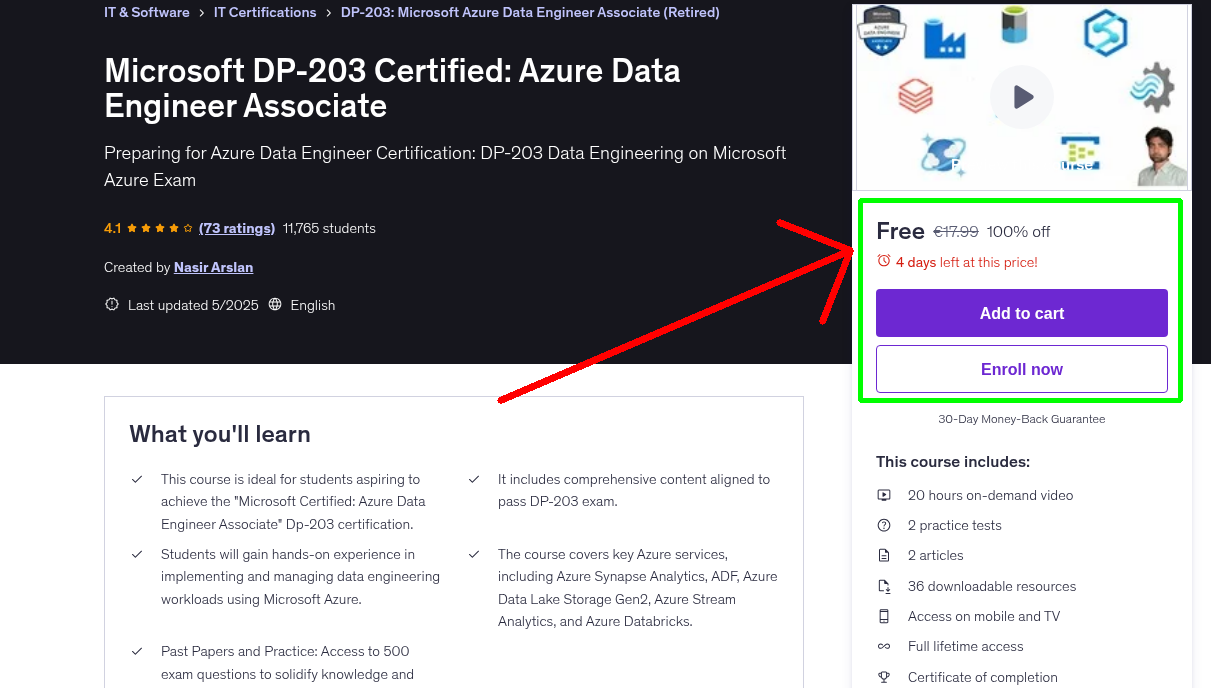The image size is (1211, 688).
Task: Click the certificate of completion trophy icon
Action: (x=884, y=677)
